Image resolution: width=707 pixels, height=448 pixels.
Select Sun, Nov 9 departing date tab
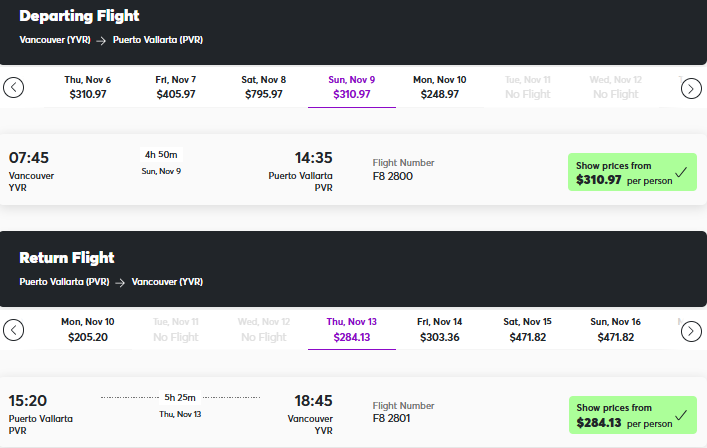tap(352, 87)
